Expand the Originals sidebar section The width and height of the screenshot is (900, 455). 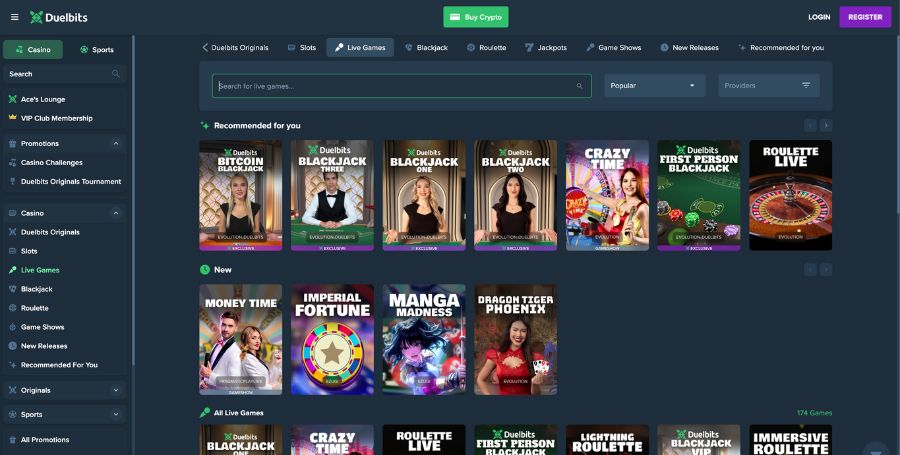point(116,390)
